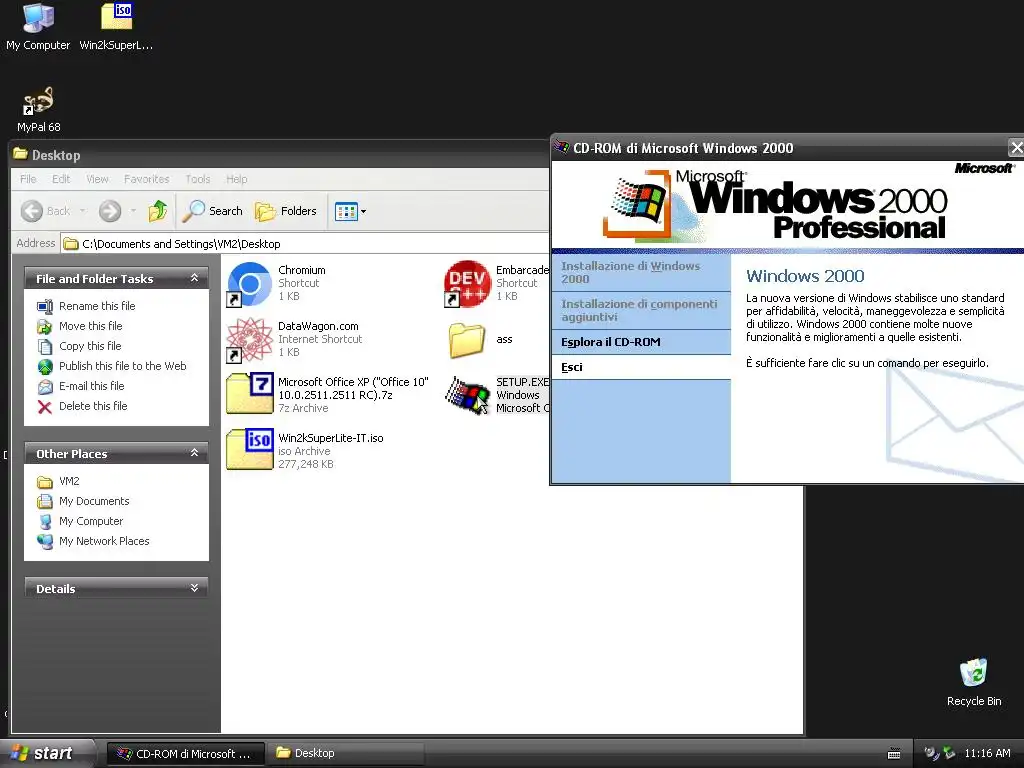Click the Back button in Explorer toolbar
Image resolution: width=1024 pixels, height=768 pixels.
click(x=45, y=211)
